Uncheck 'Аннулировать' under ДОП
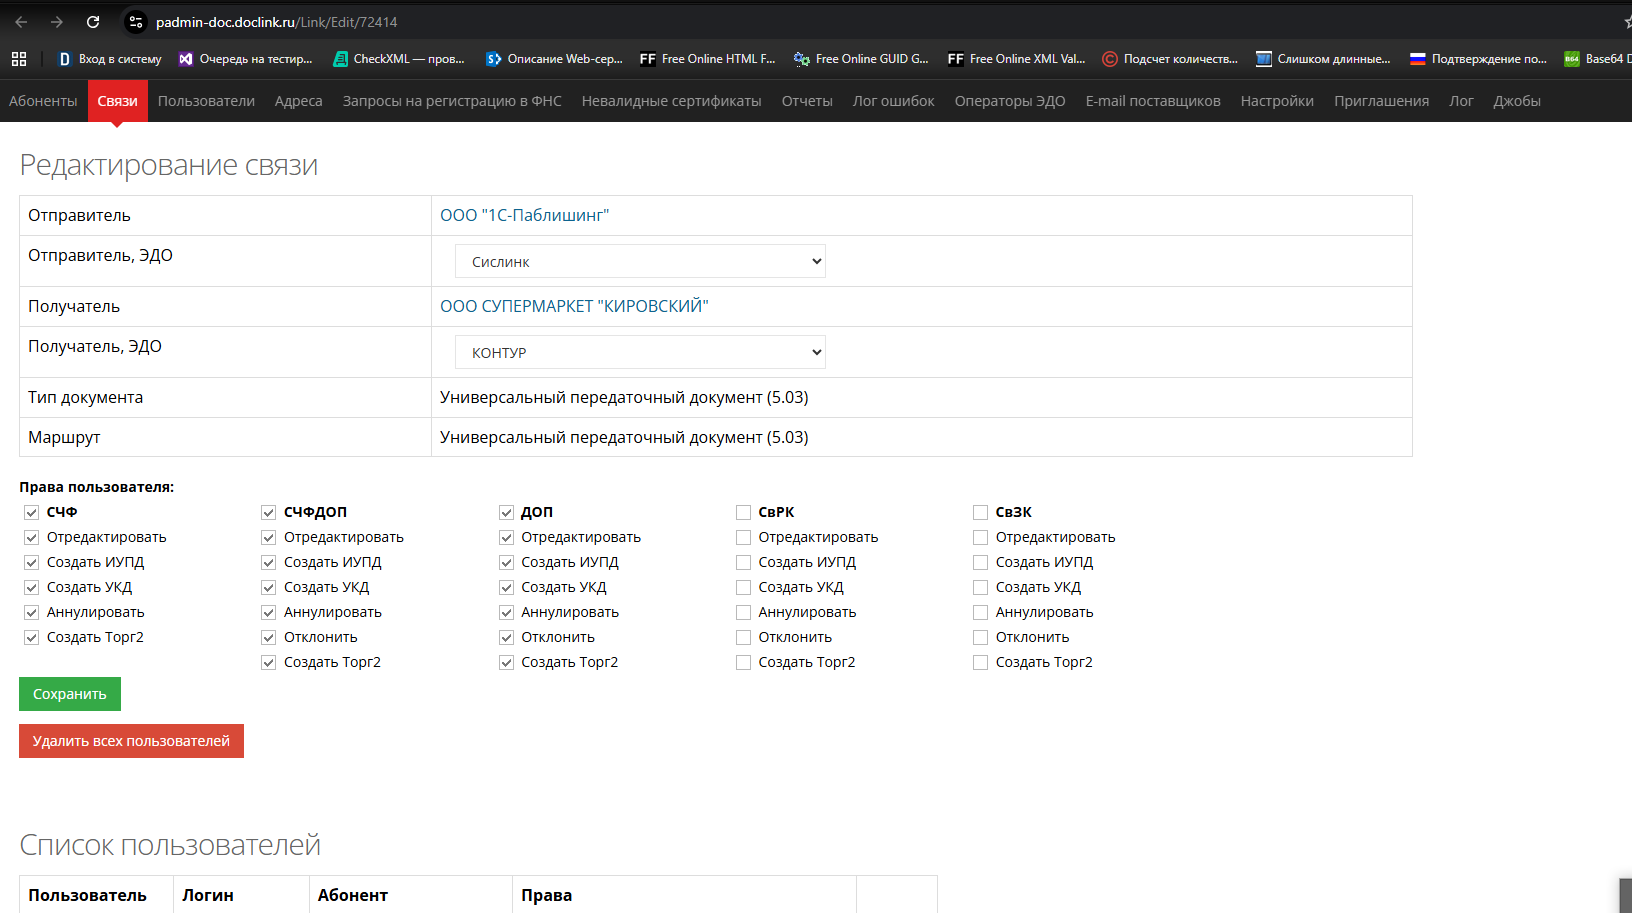This screenshot has height=913, width=1632. [506, 613]
